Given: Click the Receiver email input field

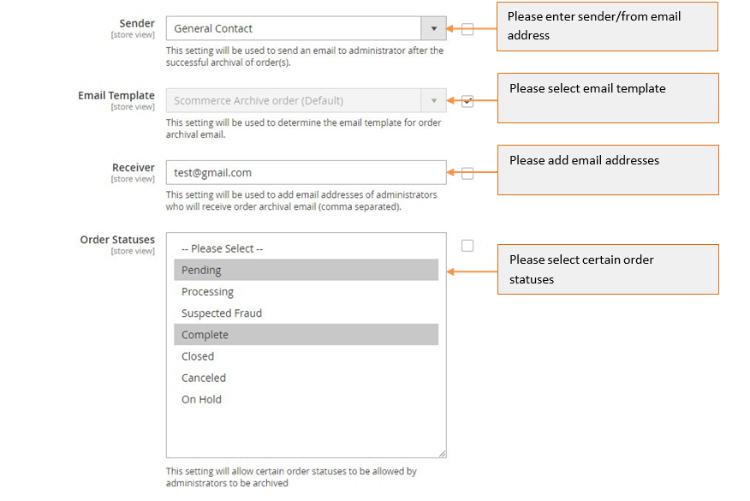Looking at the screenshot, I should pos(305,173).
